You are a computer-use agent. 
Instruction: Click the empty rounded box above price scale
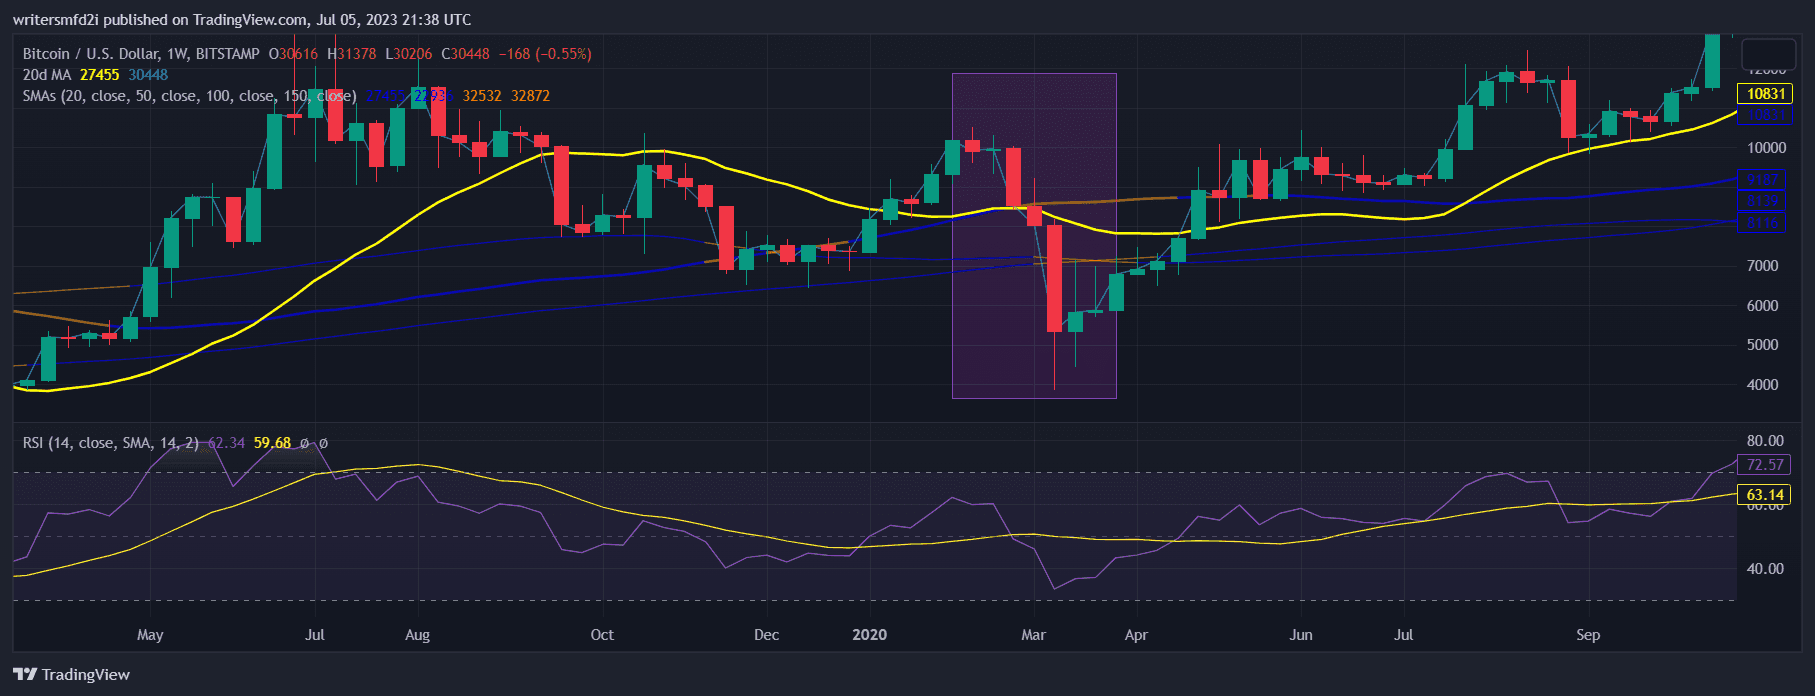click(1769, 53)
